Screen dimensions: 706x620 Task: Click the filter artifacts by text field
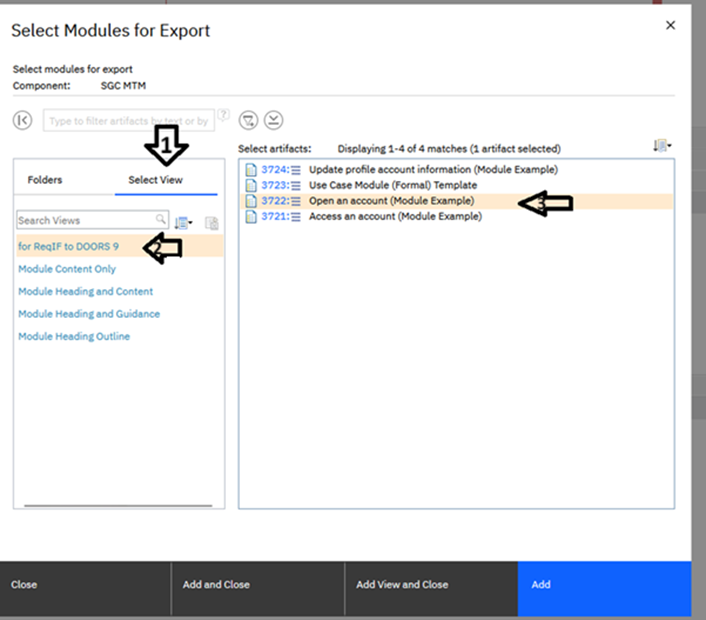click(128, 121)
